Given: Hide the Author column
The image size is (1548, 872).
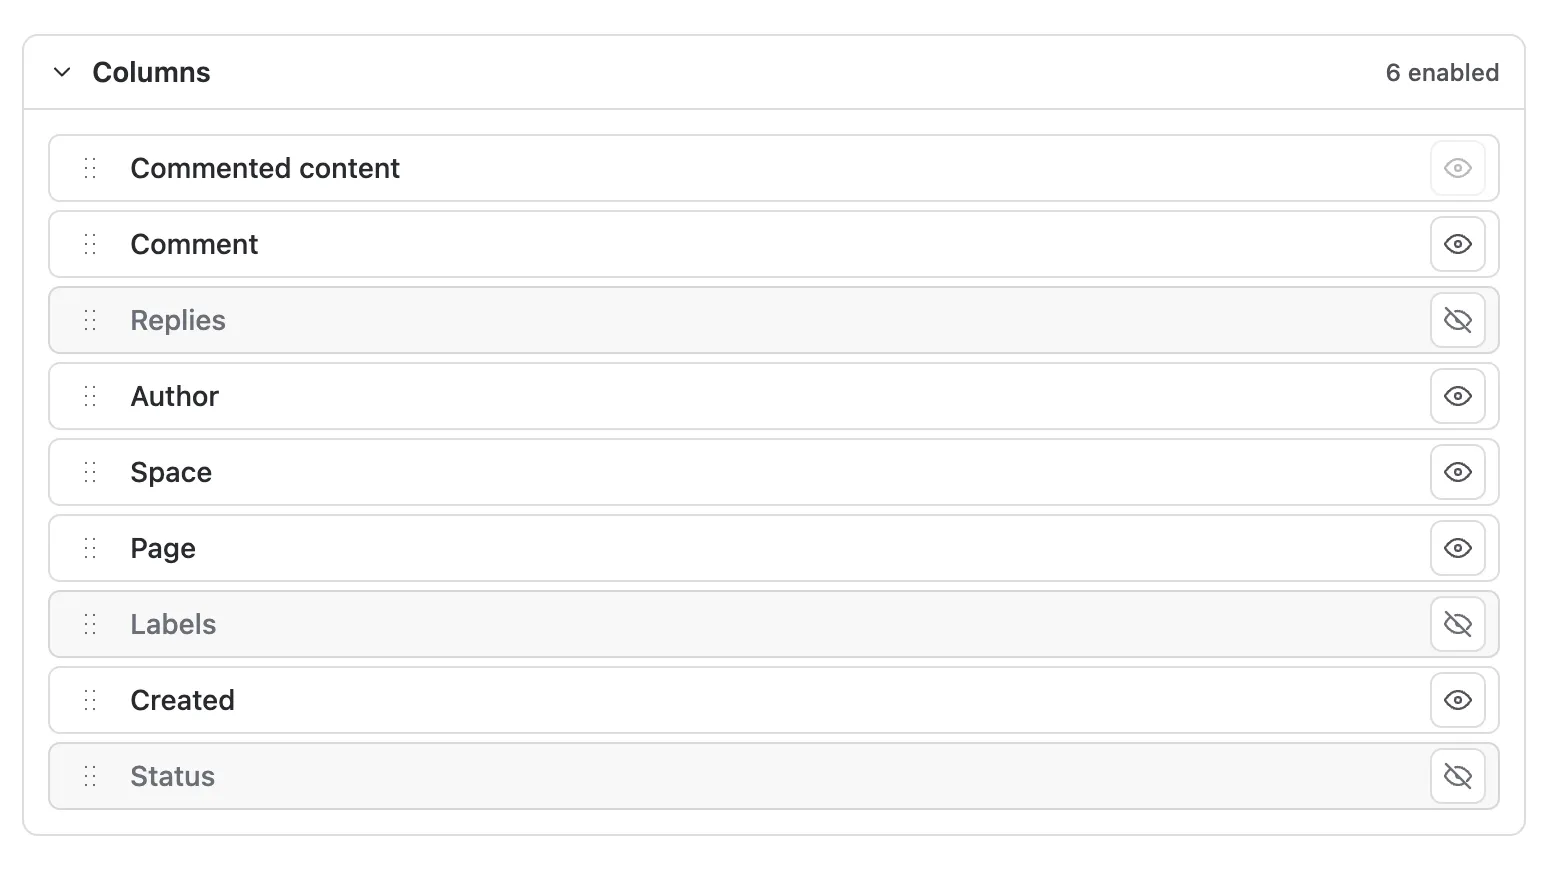Looking at the screenshot, I should coord(1457,396).
